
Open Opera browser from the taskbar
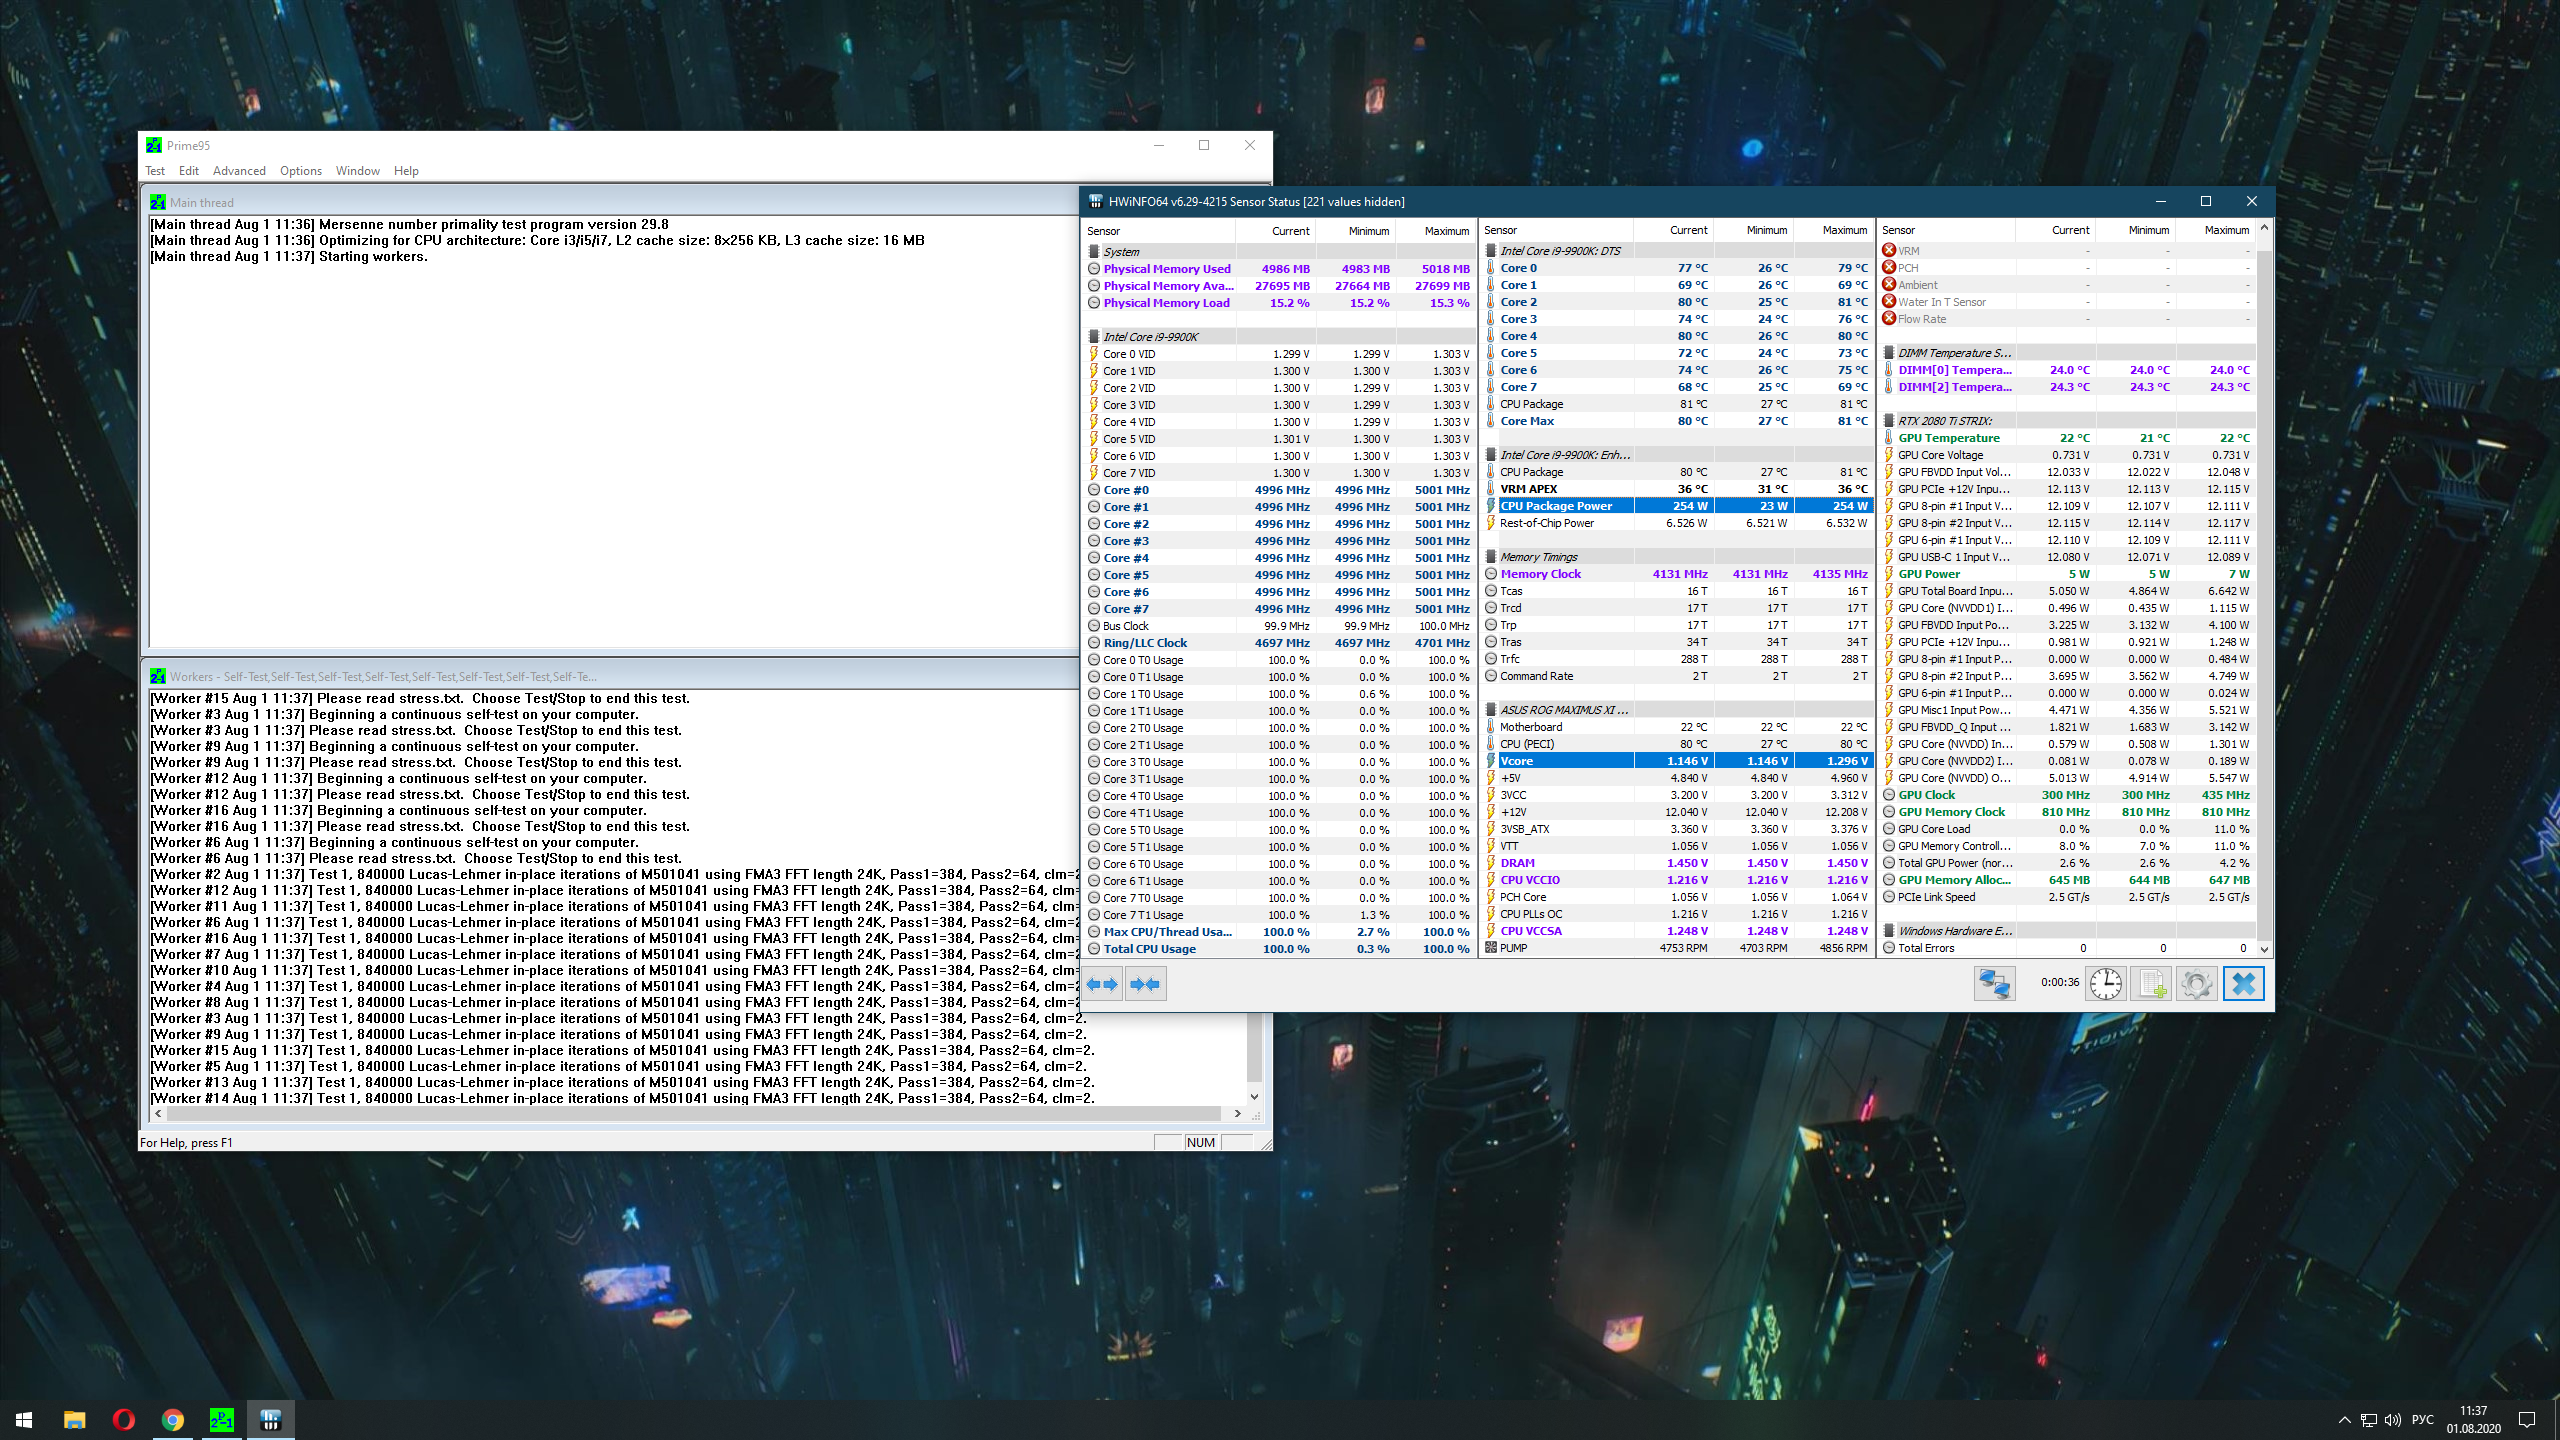pyautogui.click(x=123, y=1419)
